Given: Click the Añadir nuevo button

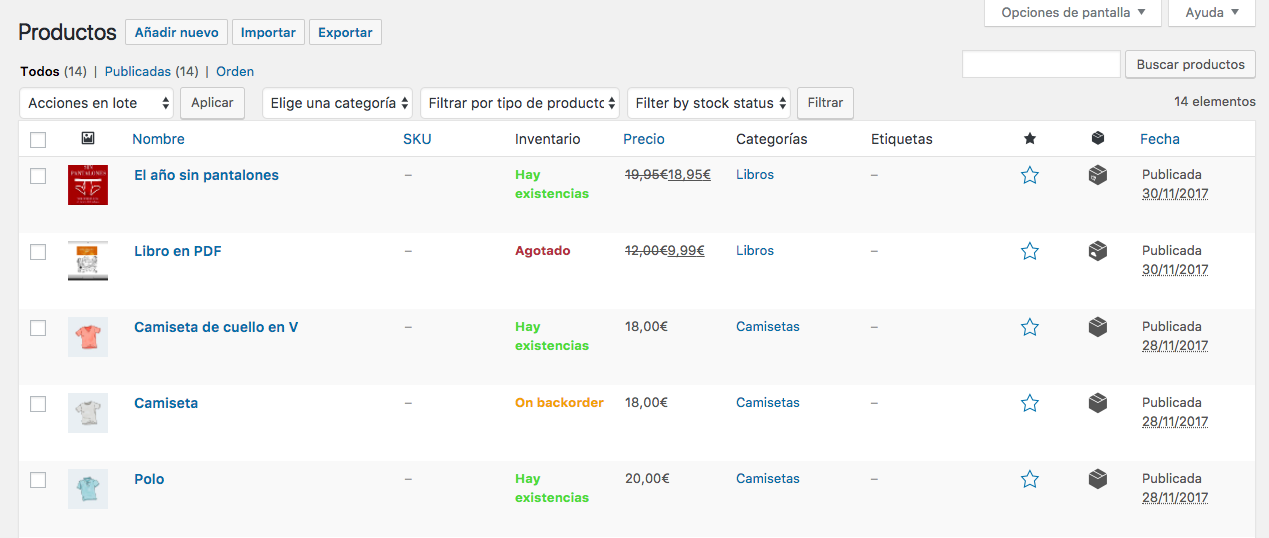Looking at the screenshot, I should 177,32.
